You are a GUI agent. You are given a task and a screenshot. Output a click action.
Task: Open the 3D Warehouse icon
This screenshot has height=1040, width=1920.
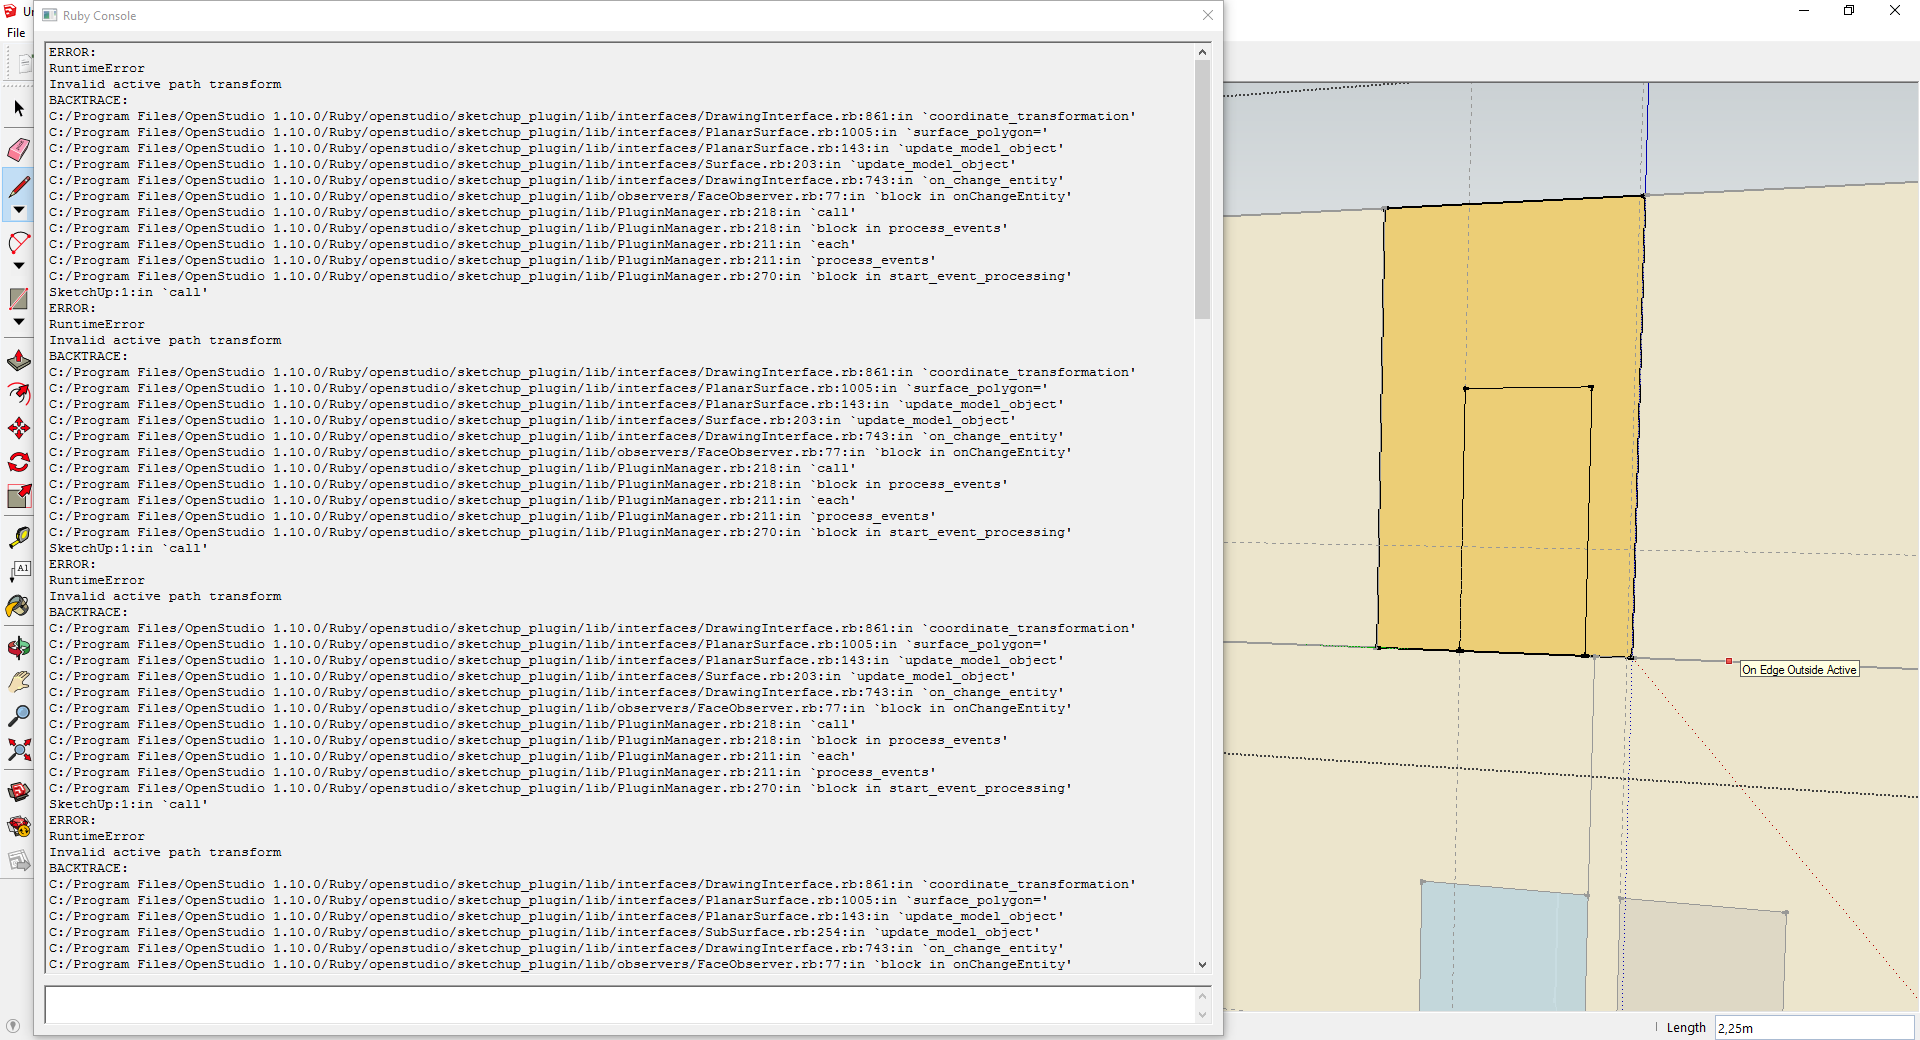[x=18, y=792]
